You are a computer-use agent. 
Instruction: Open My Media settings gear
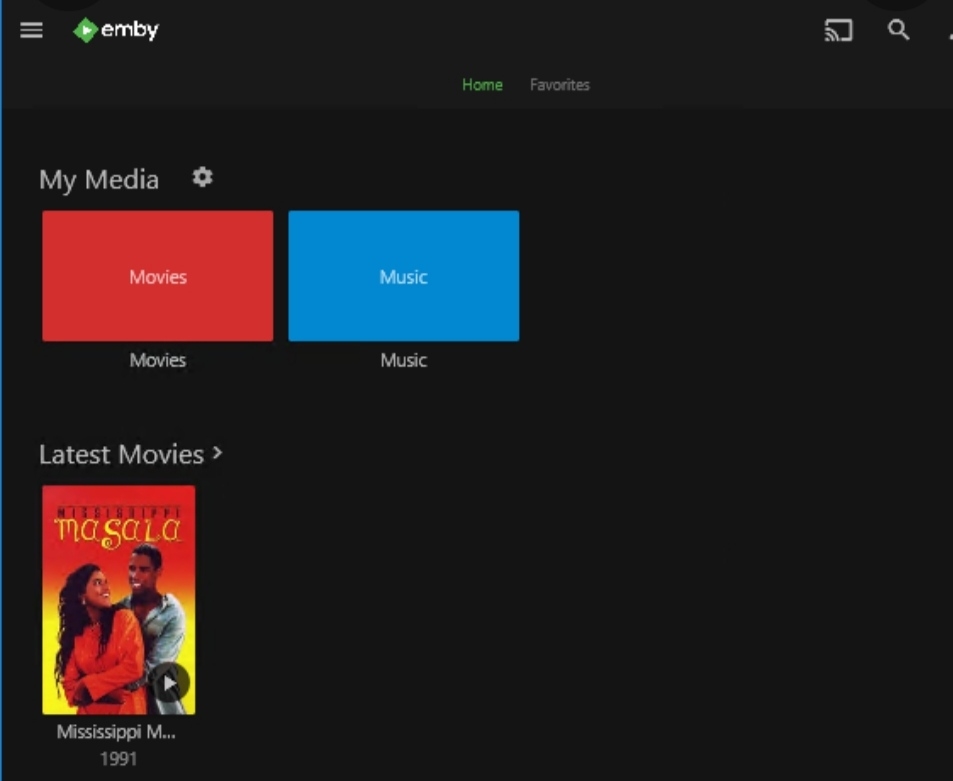[x=203, y=178]
